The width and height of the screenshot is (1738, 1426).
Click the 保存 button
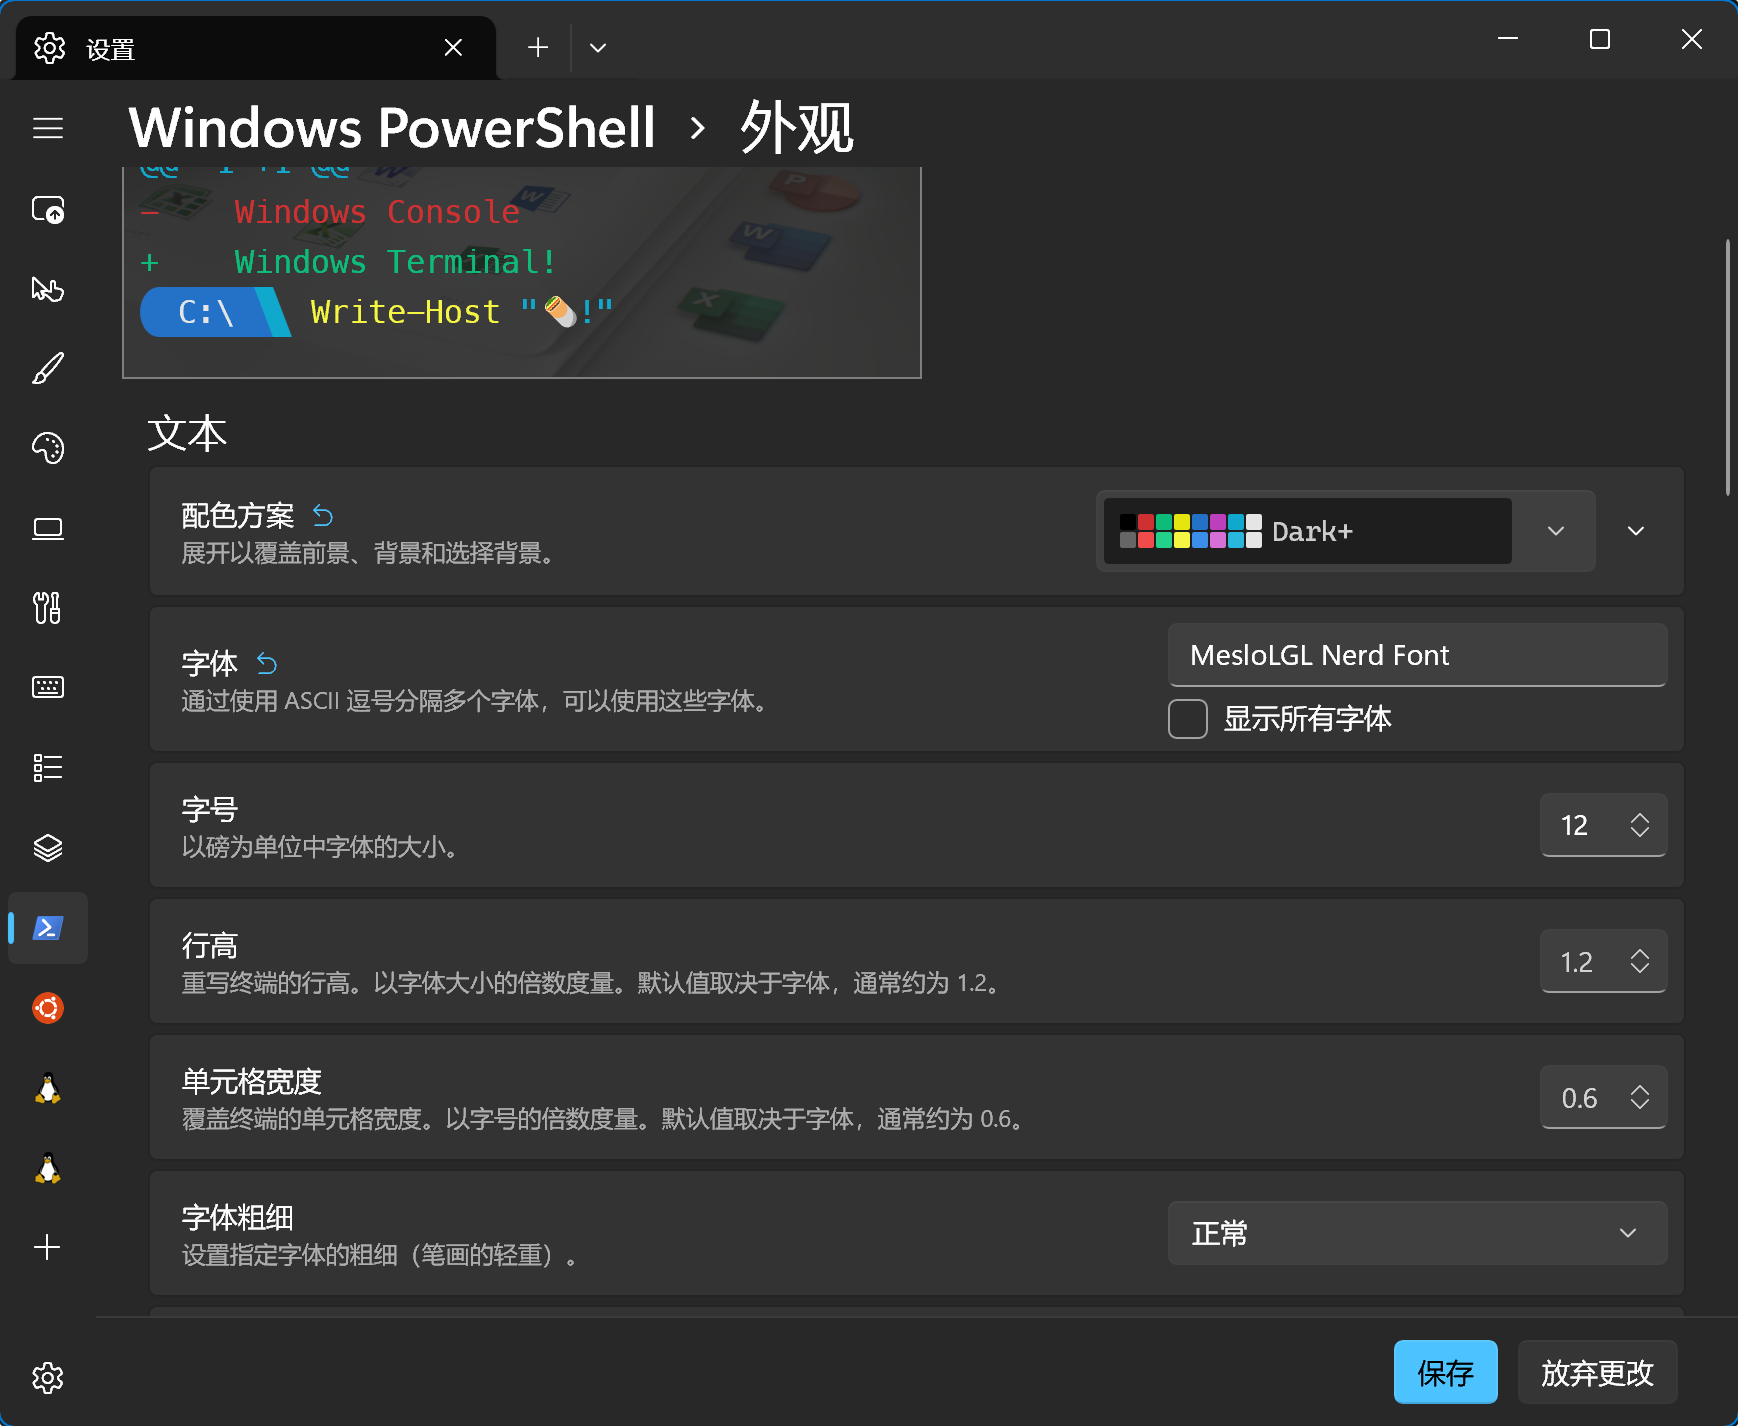1445,1372
